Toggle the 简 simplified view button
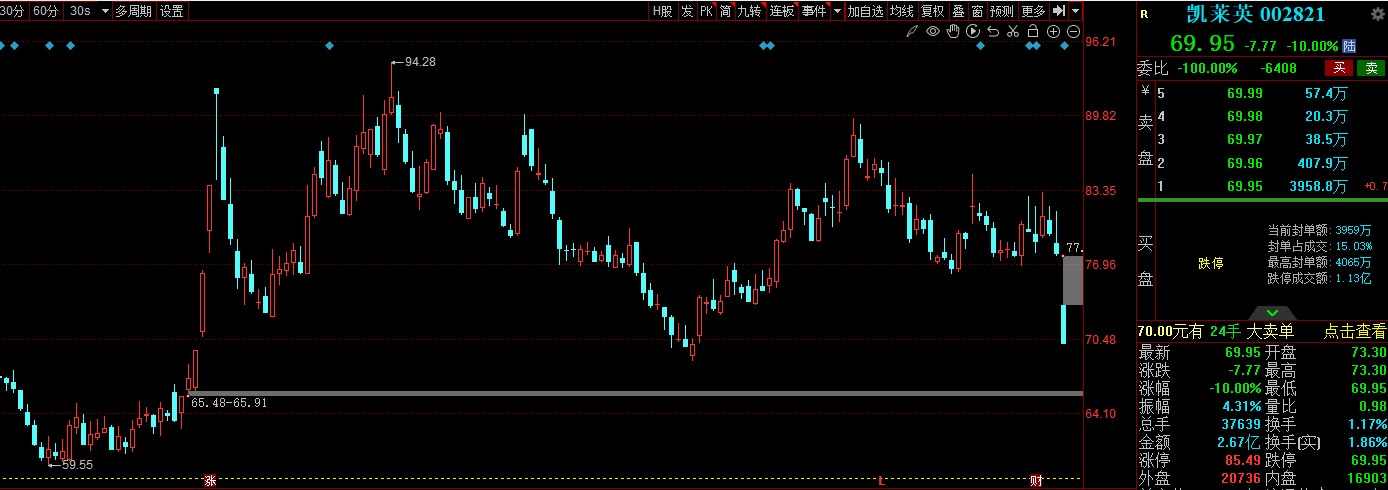The height and width of the screenshot is (490, 1388). tap(725, 11)
